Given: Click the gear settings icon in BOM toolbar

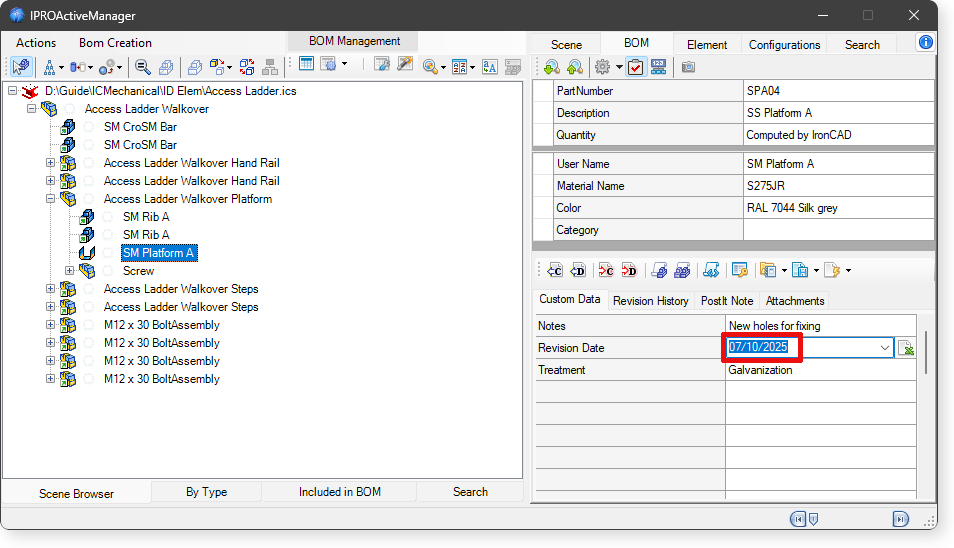Looking at the screenshot, I should pyautogui.click(x=602, y=67).
